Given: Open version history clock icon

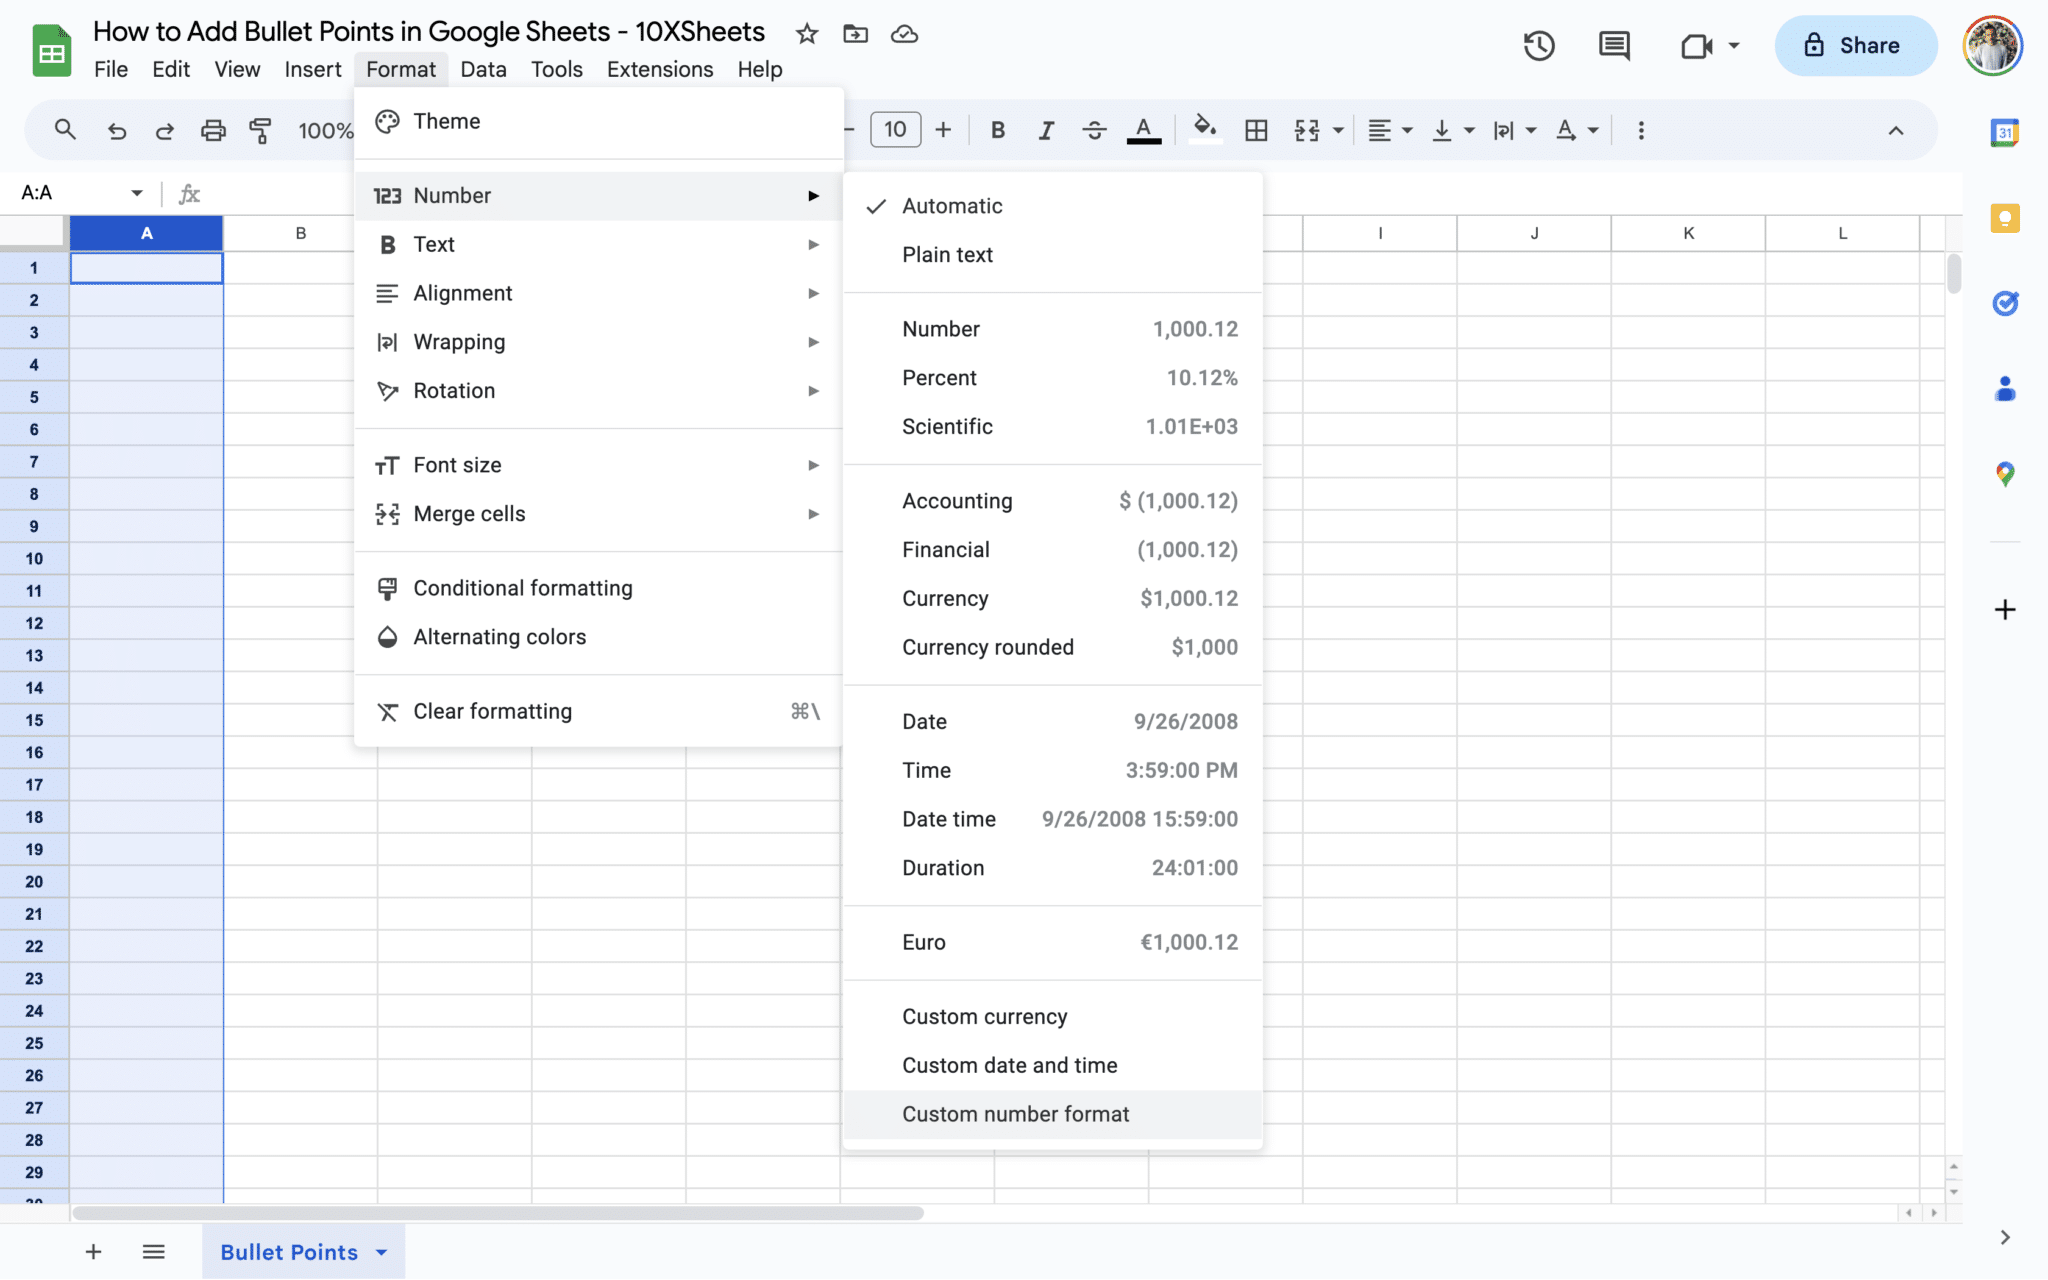Looking at the screenshot, I should click(1539, 46).
